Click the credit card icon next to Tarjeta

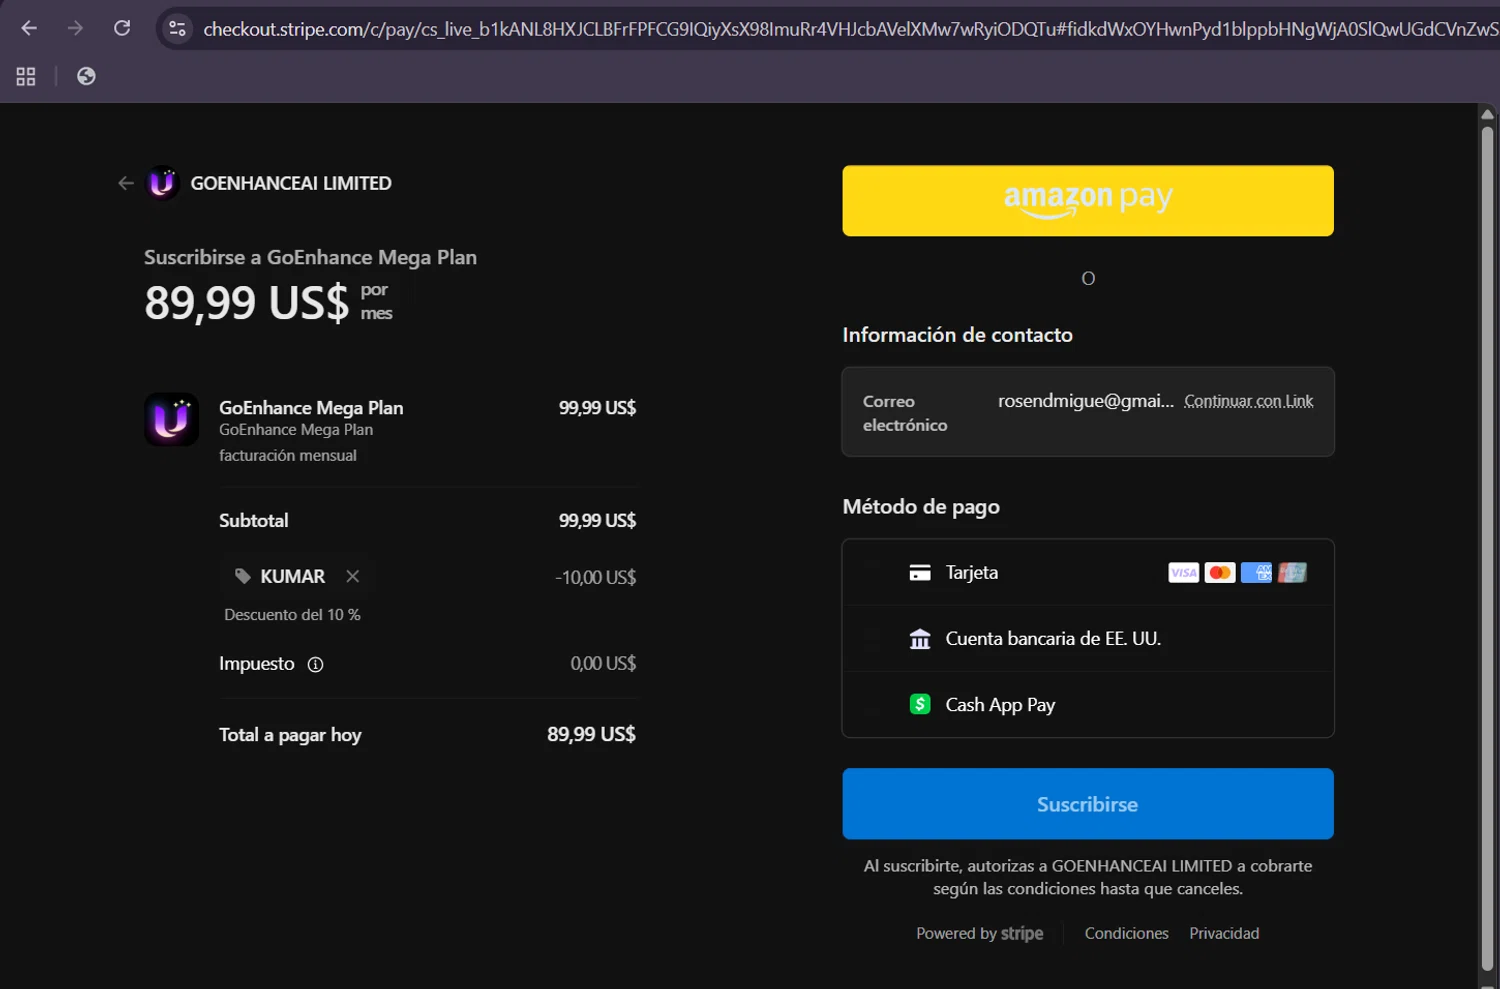pos(920,573)
